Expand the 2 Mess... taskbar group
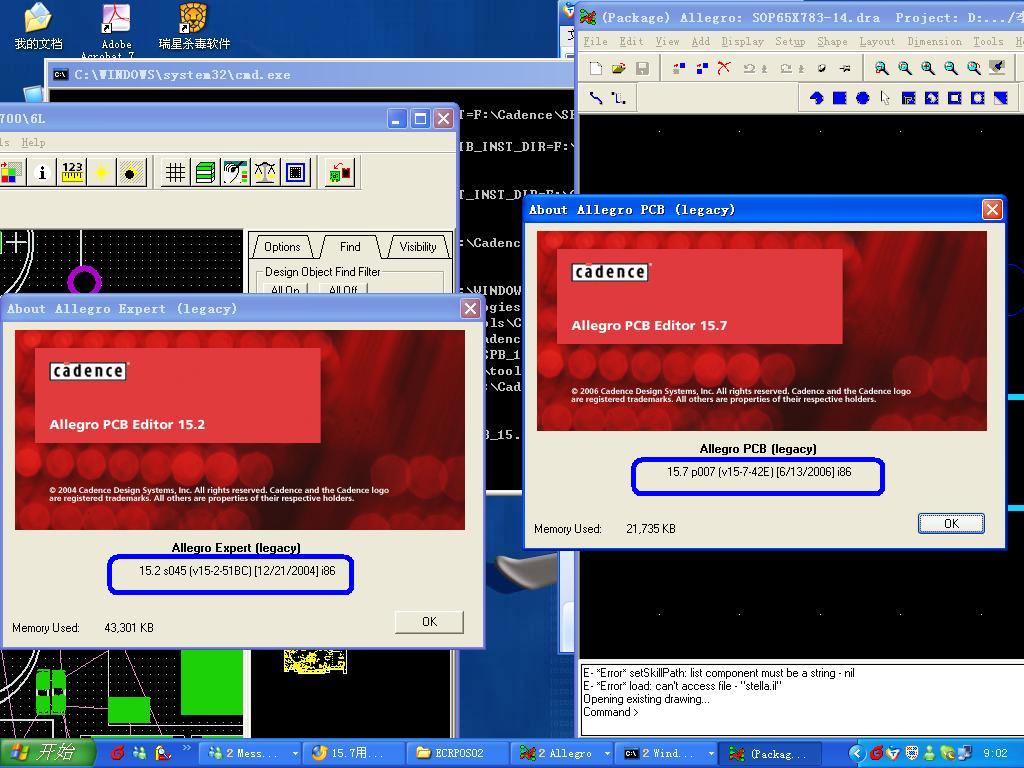This screenshot has width=1024, height=768. pos(251,753)
